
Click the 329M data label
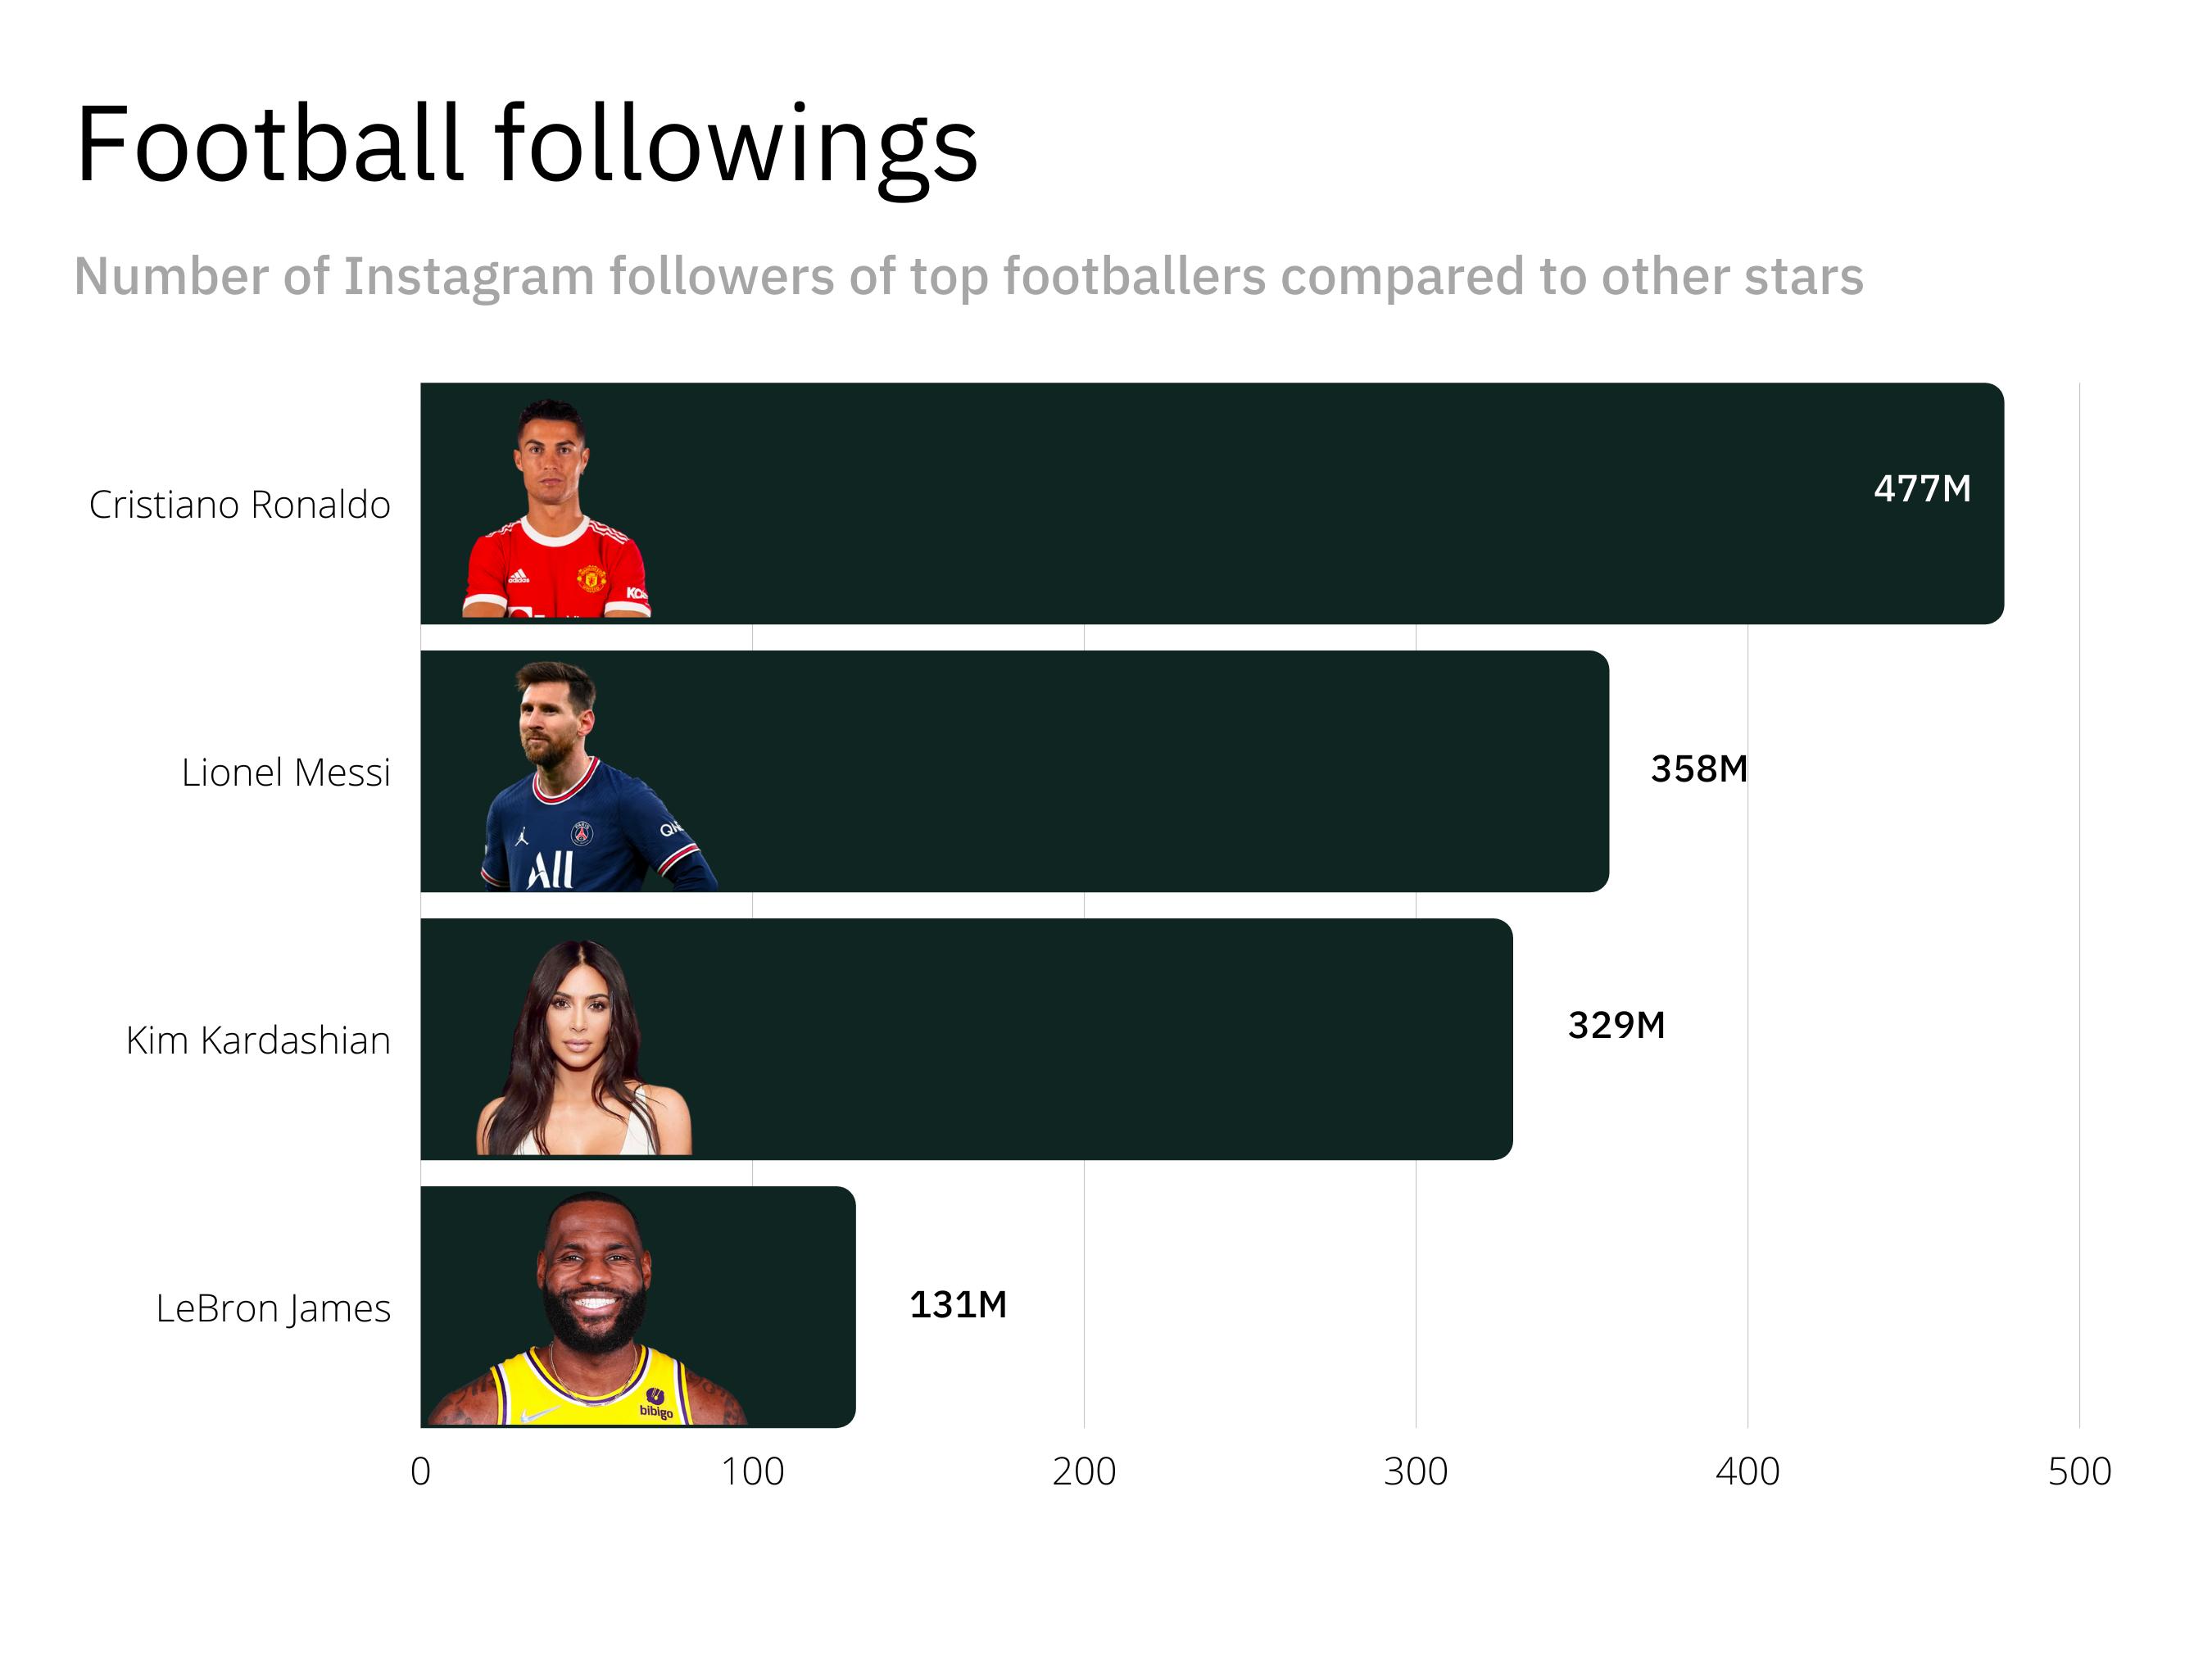(1616, 1025)
